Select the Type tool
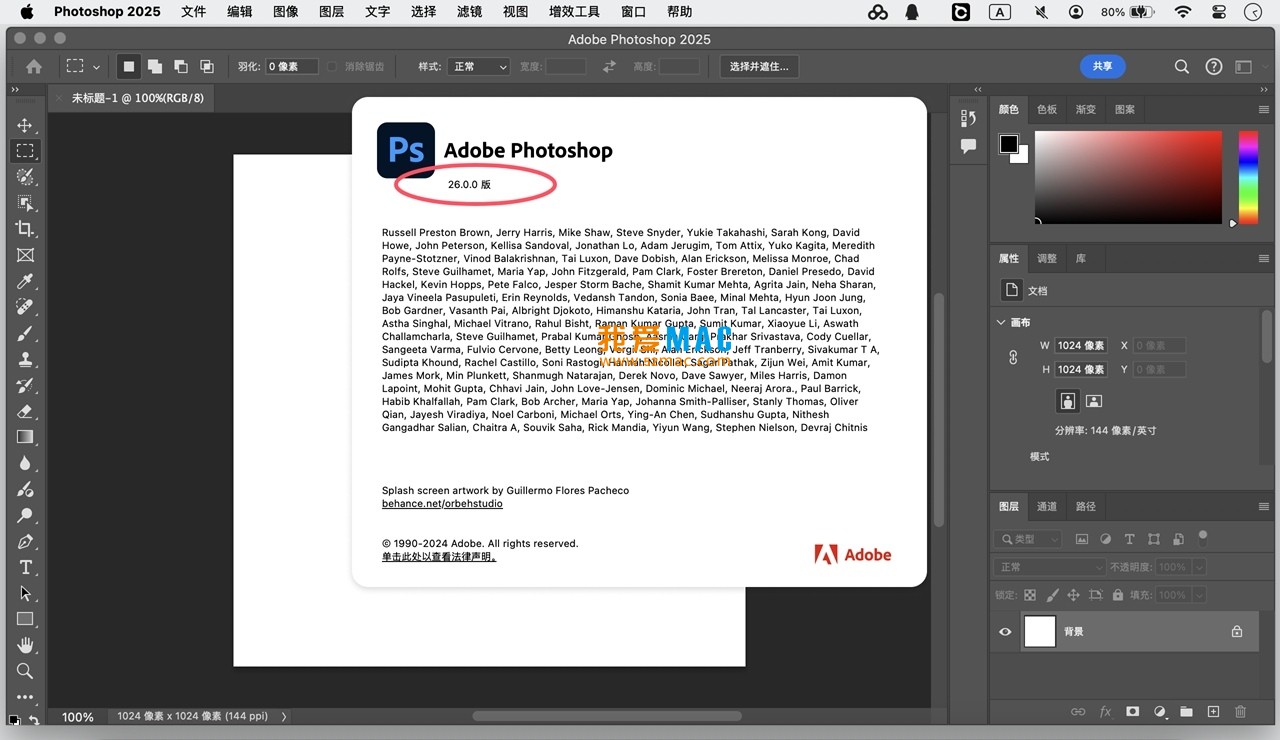Viewport: 1280px width, 740px height. (x=26, y=567)
